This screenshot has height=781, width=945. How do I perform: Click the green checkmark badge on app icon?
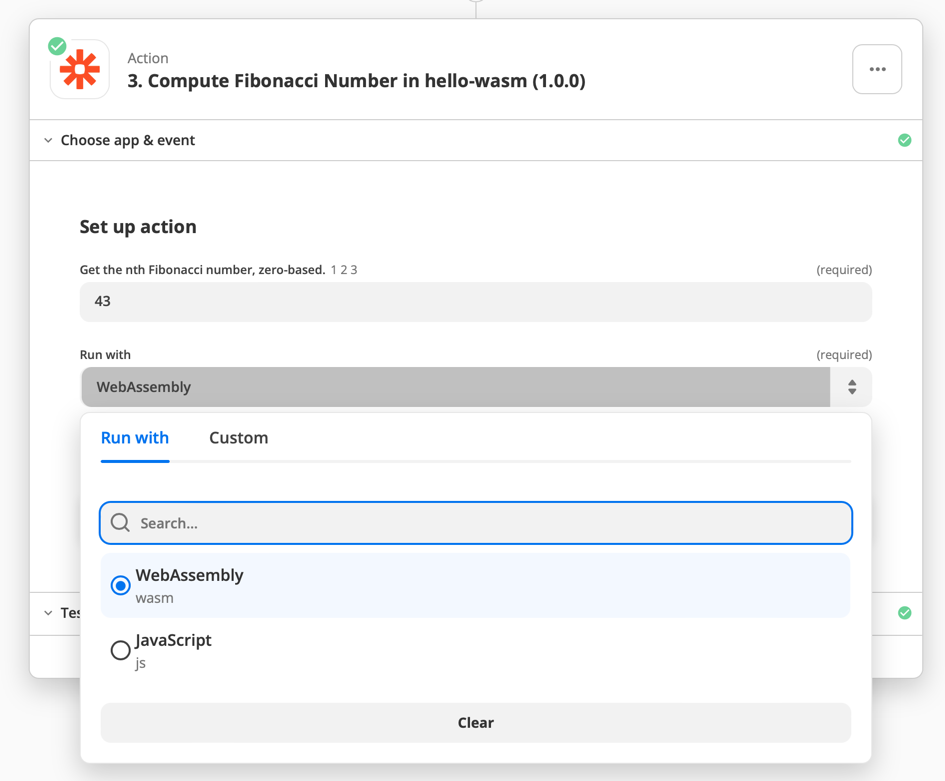(x=58, y=46)
